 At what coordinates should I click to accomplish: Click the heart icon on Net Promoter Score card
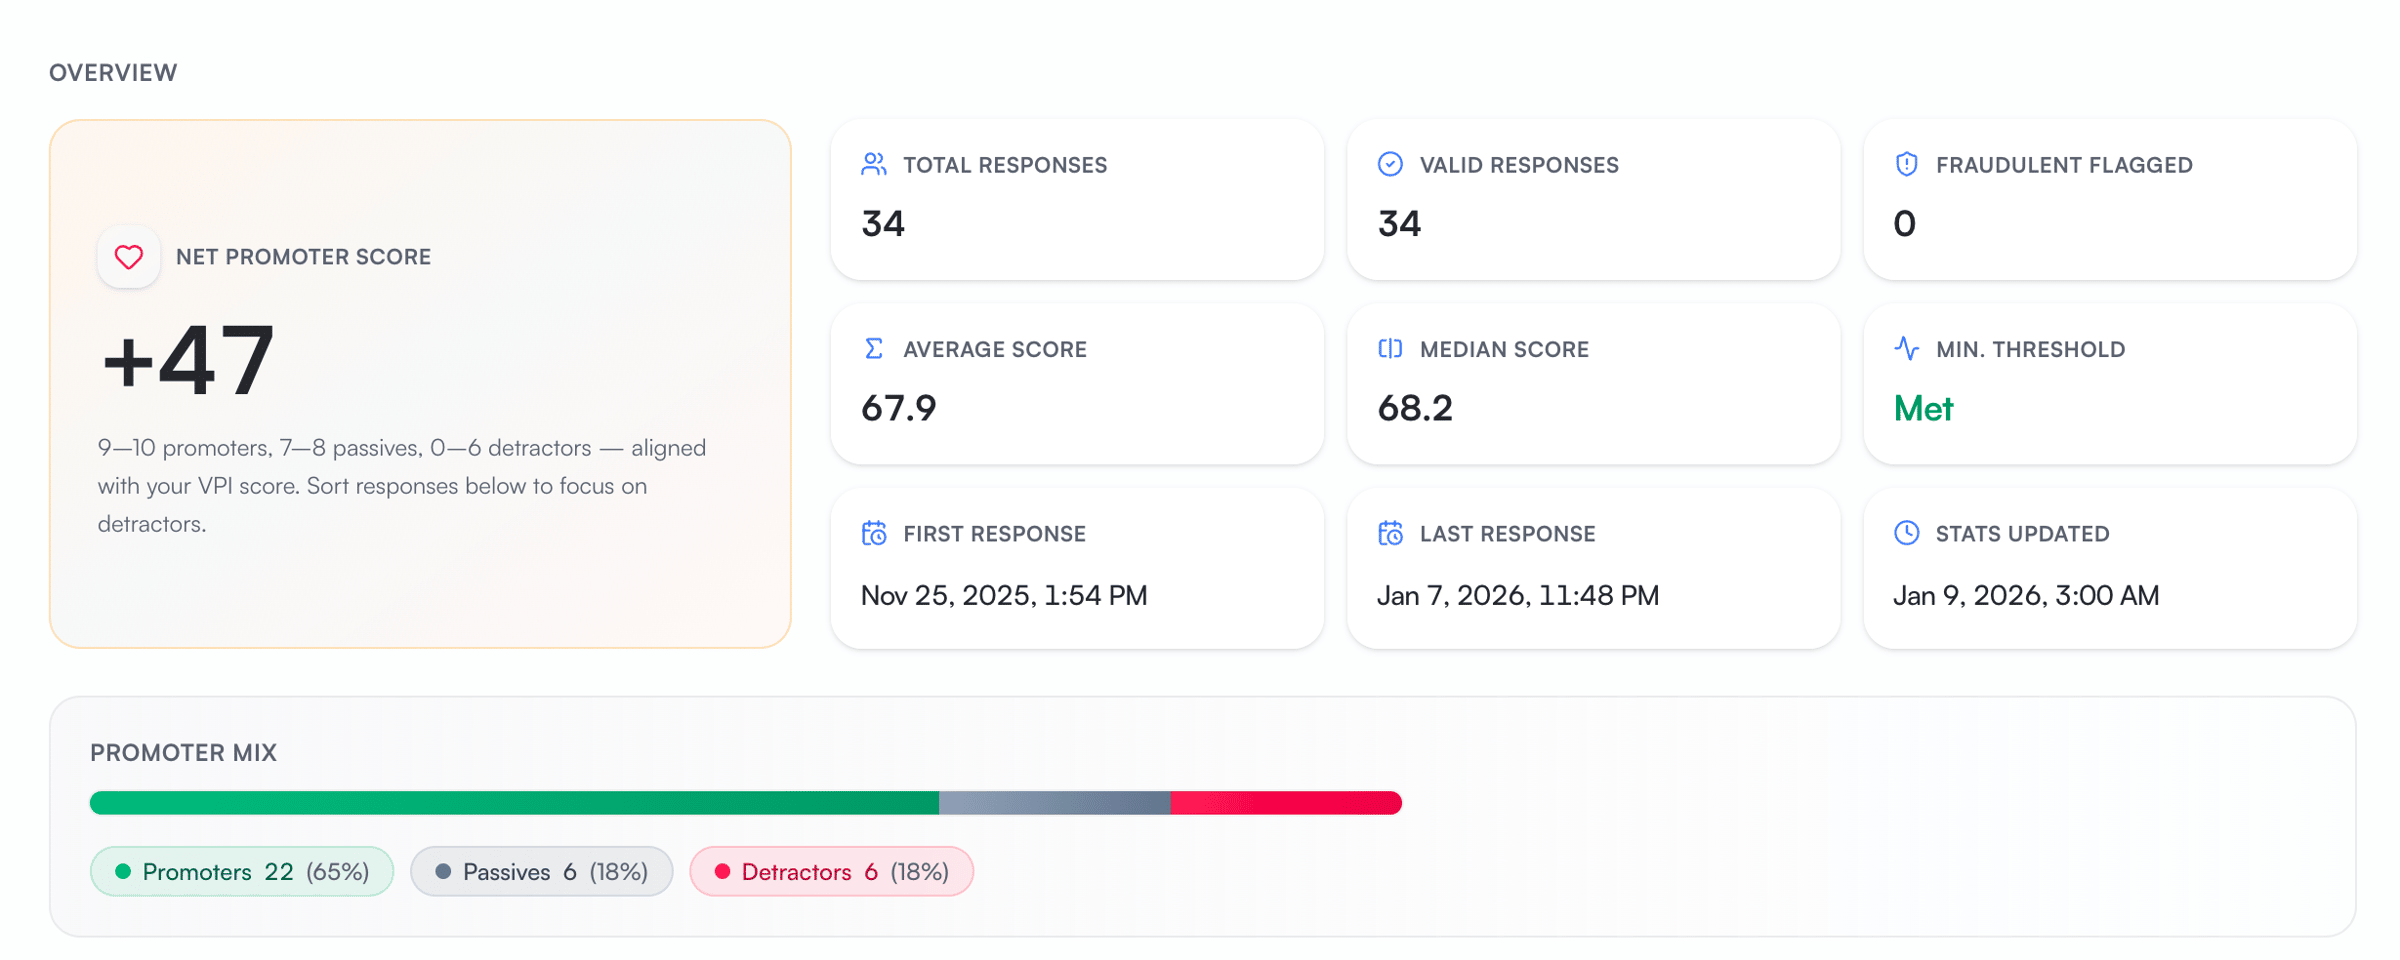(x=128, y=257)
